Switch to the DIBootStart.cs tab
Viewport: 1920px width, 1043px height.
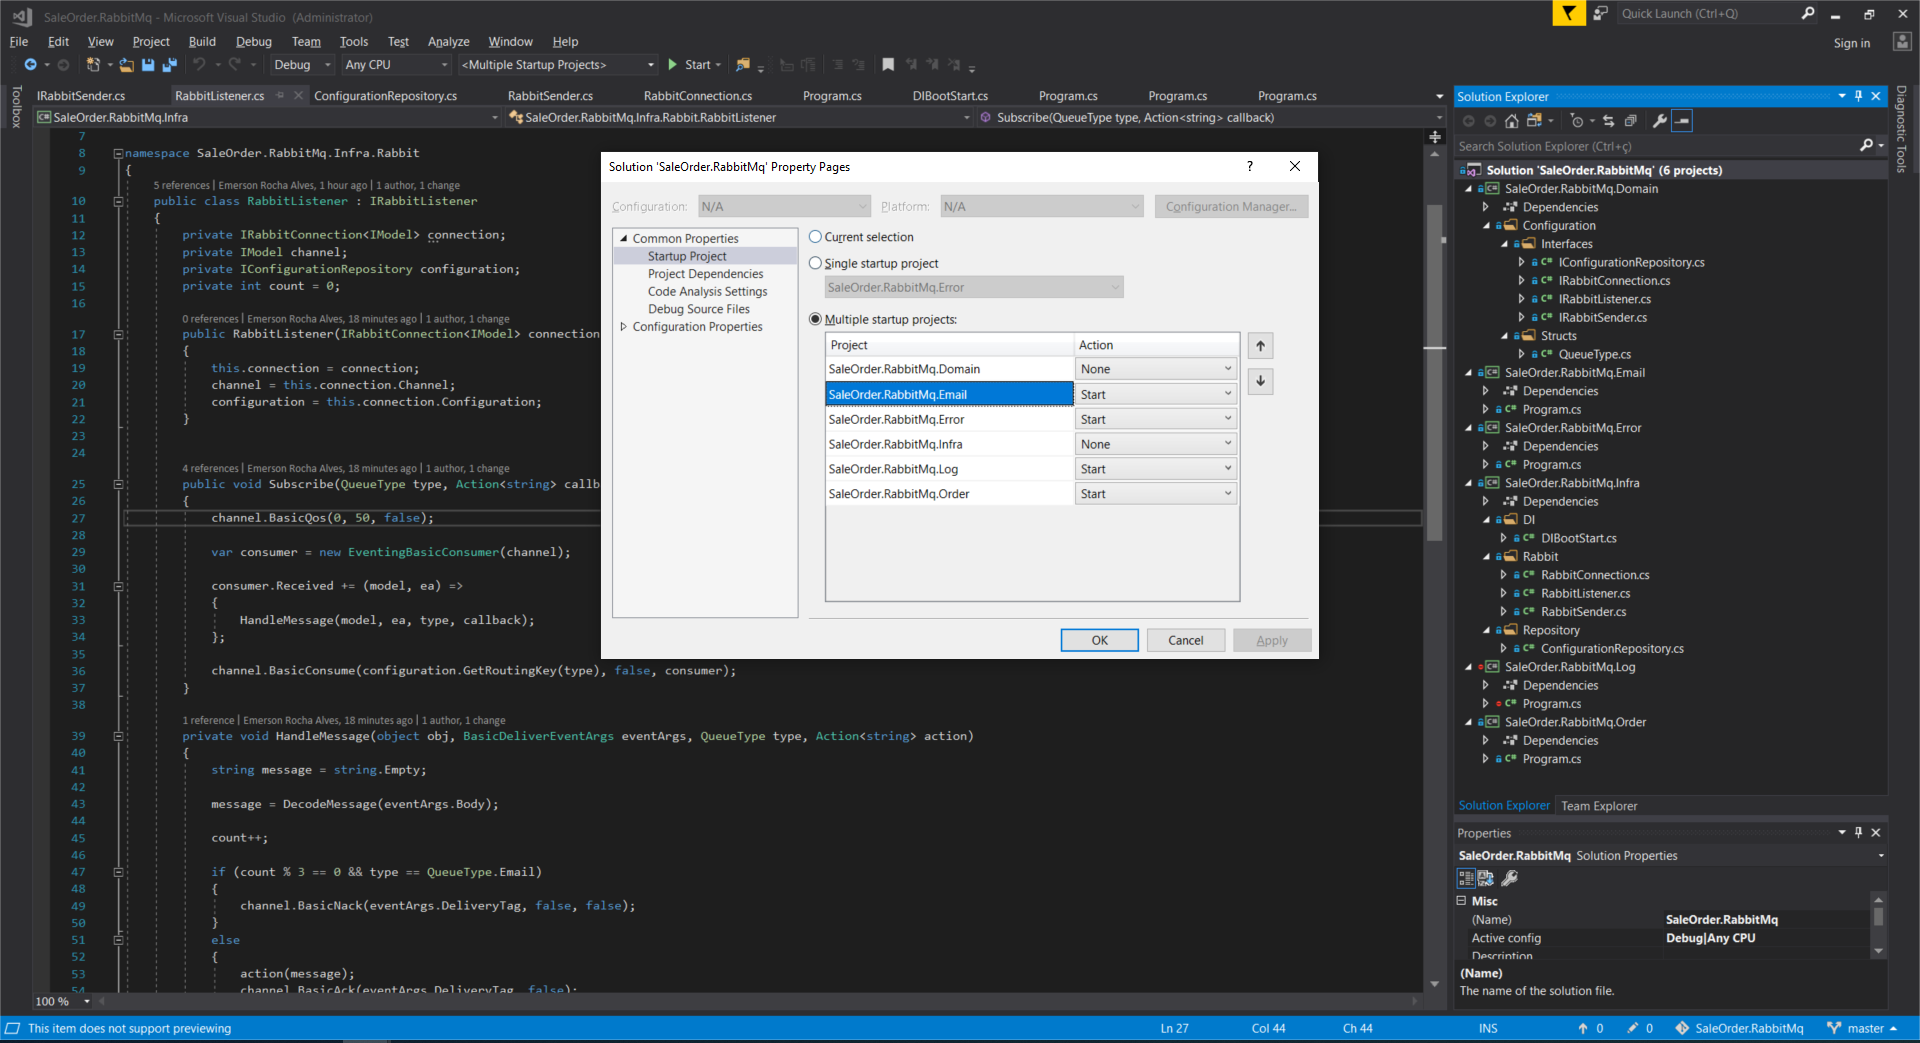coord(950,96)
